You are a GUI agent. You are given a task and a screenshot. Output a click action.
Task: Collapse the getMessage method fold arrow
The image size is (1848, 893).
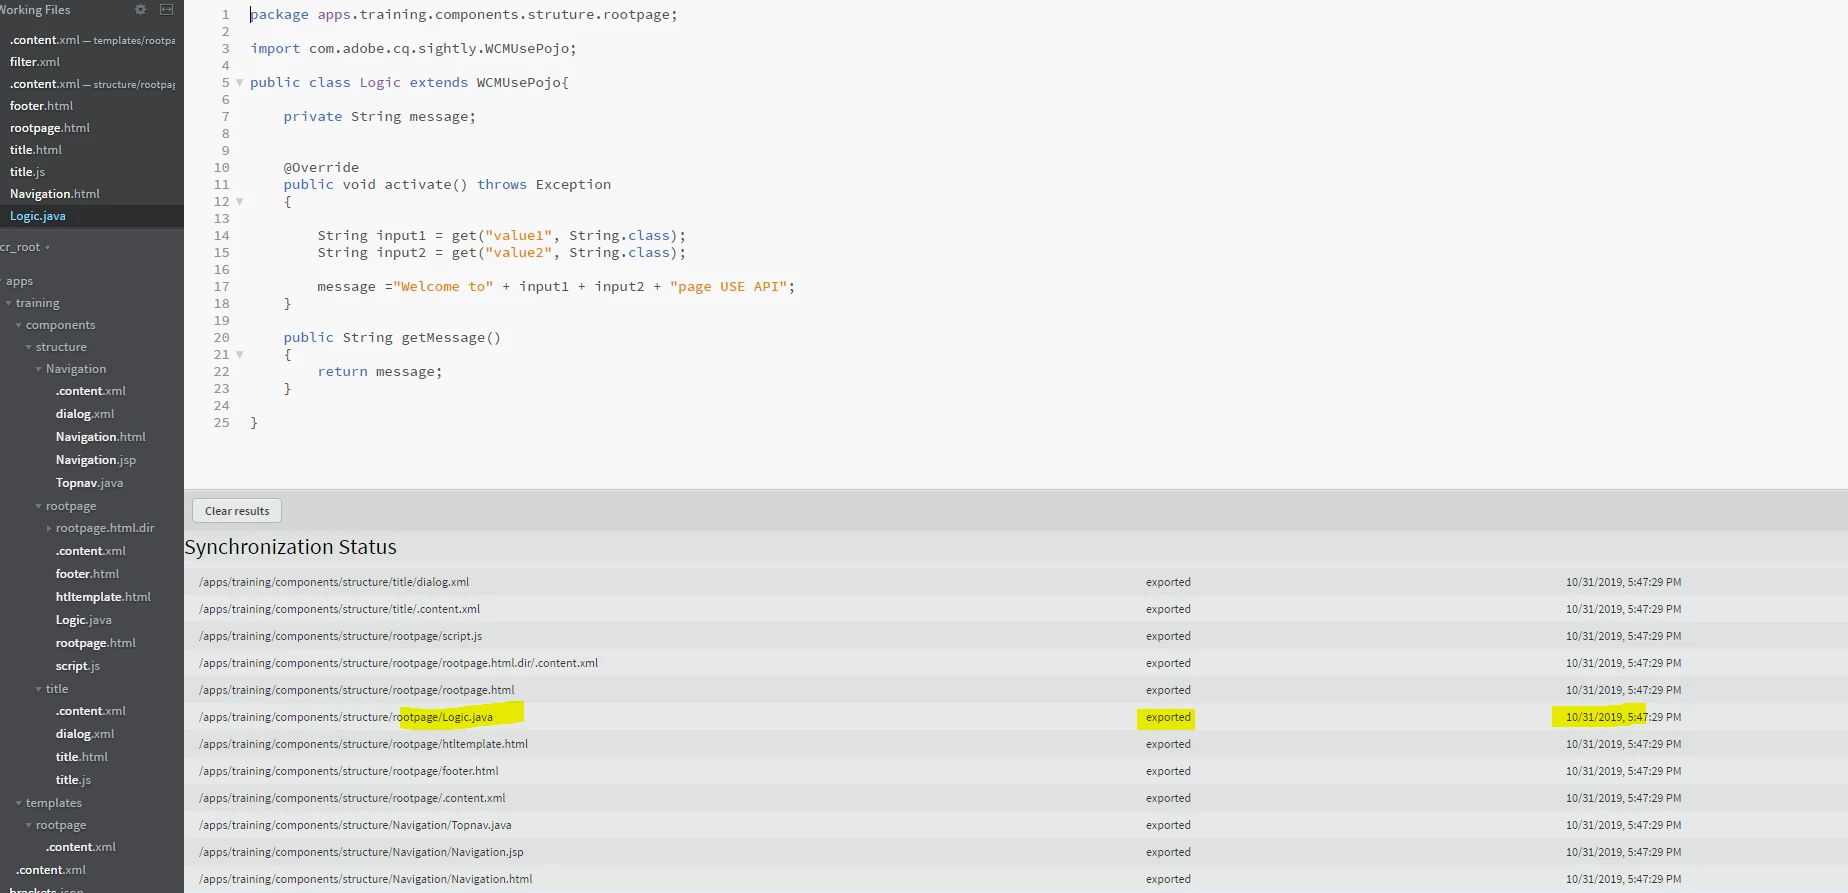point(239,355)
